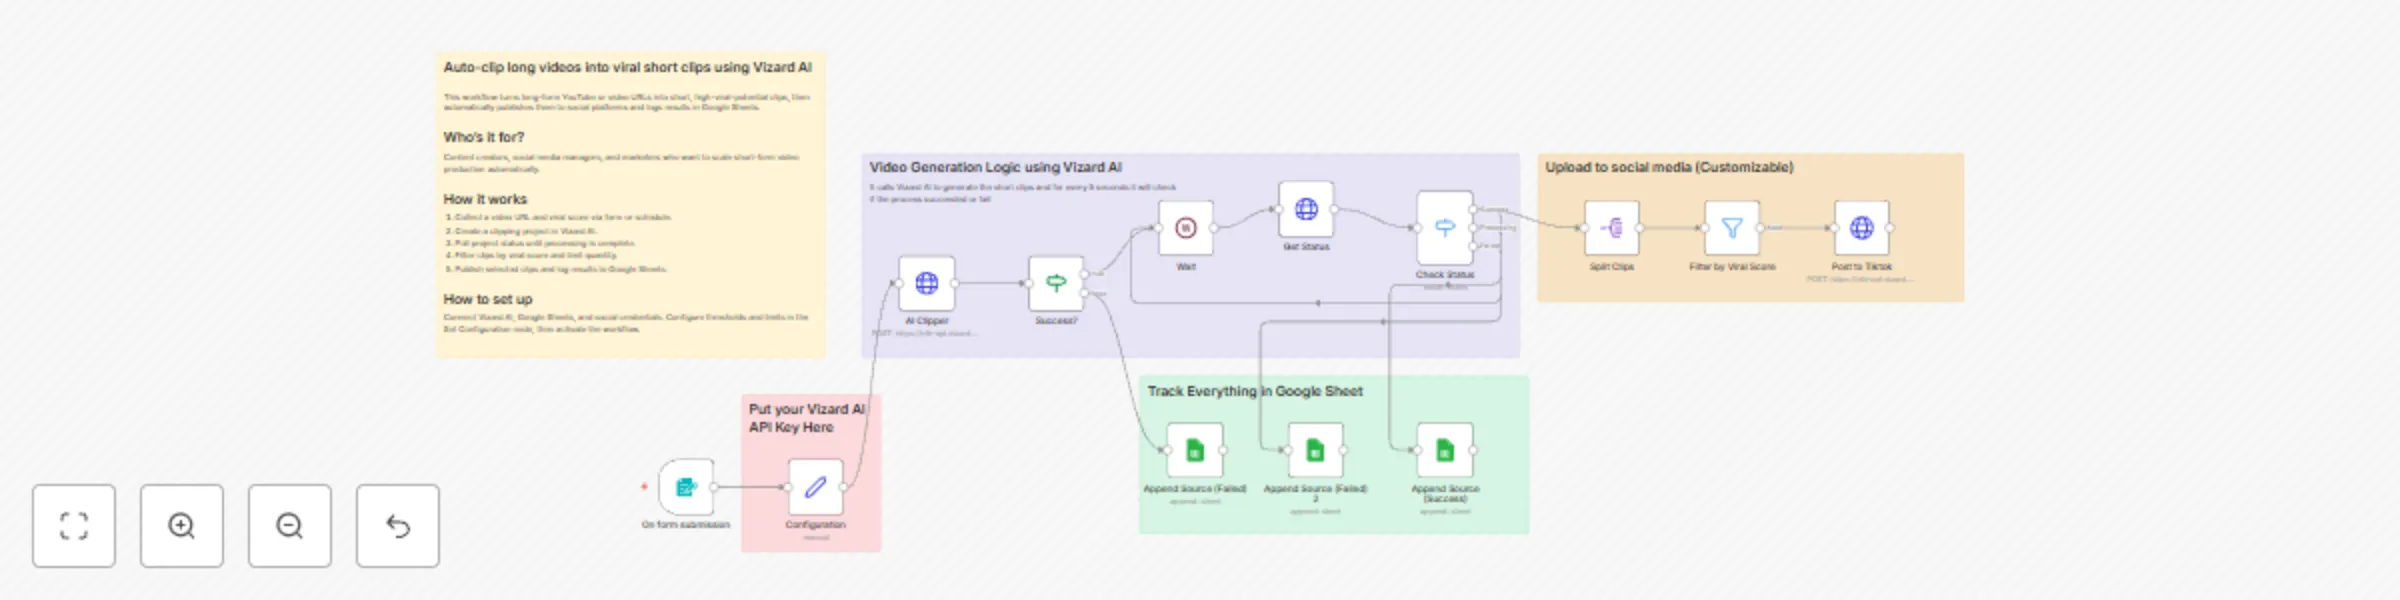2400x600 pixels.
Task: Select the On form submission trigger node
Action: click(x=686, y=487)
